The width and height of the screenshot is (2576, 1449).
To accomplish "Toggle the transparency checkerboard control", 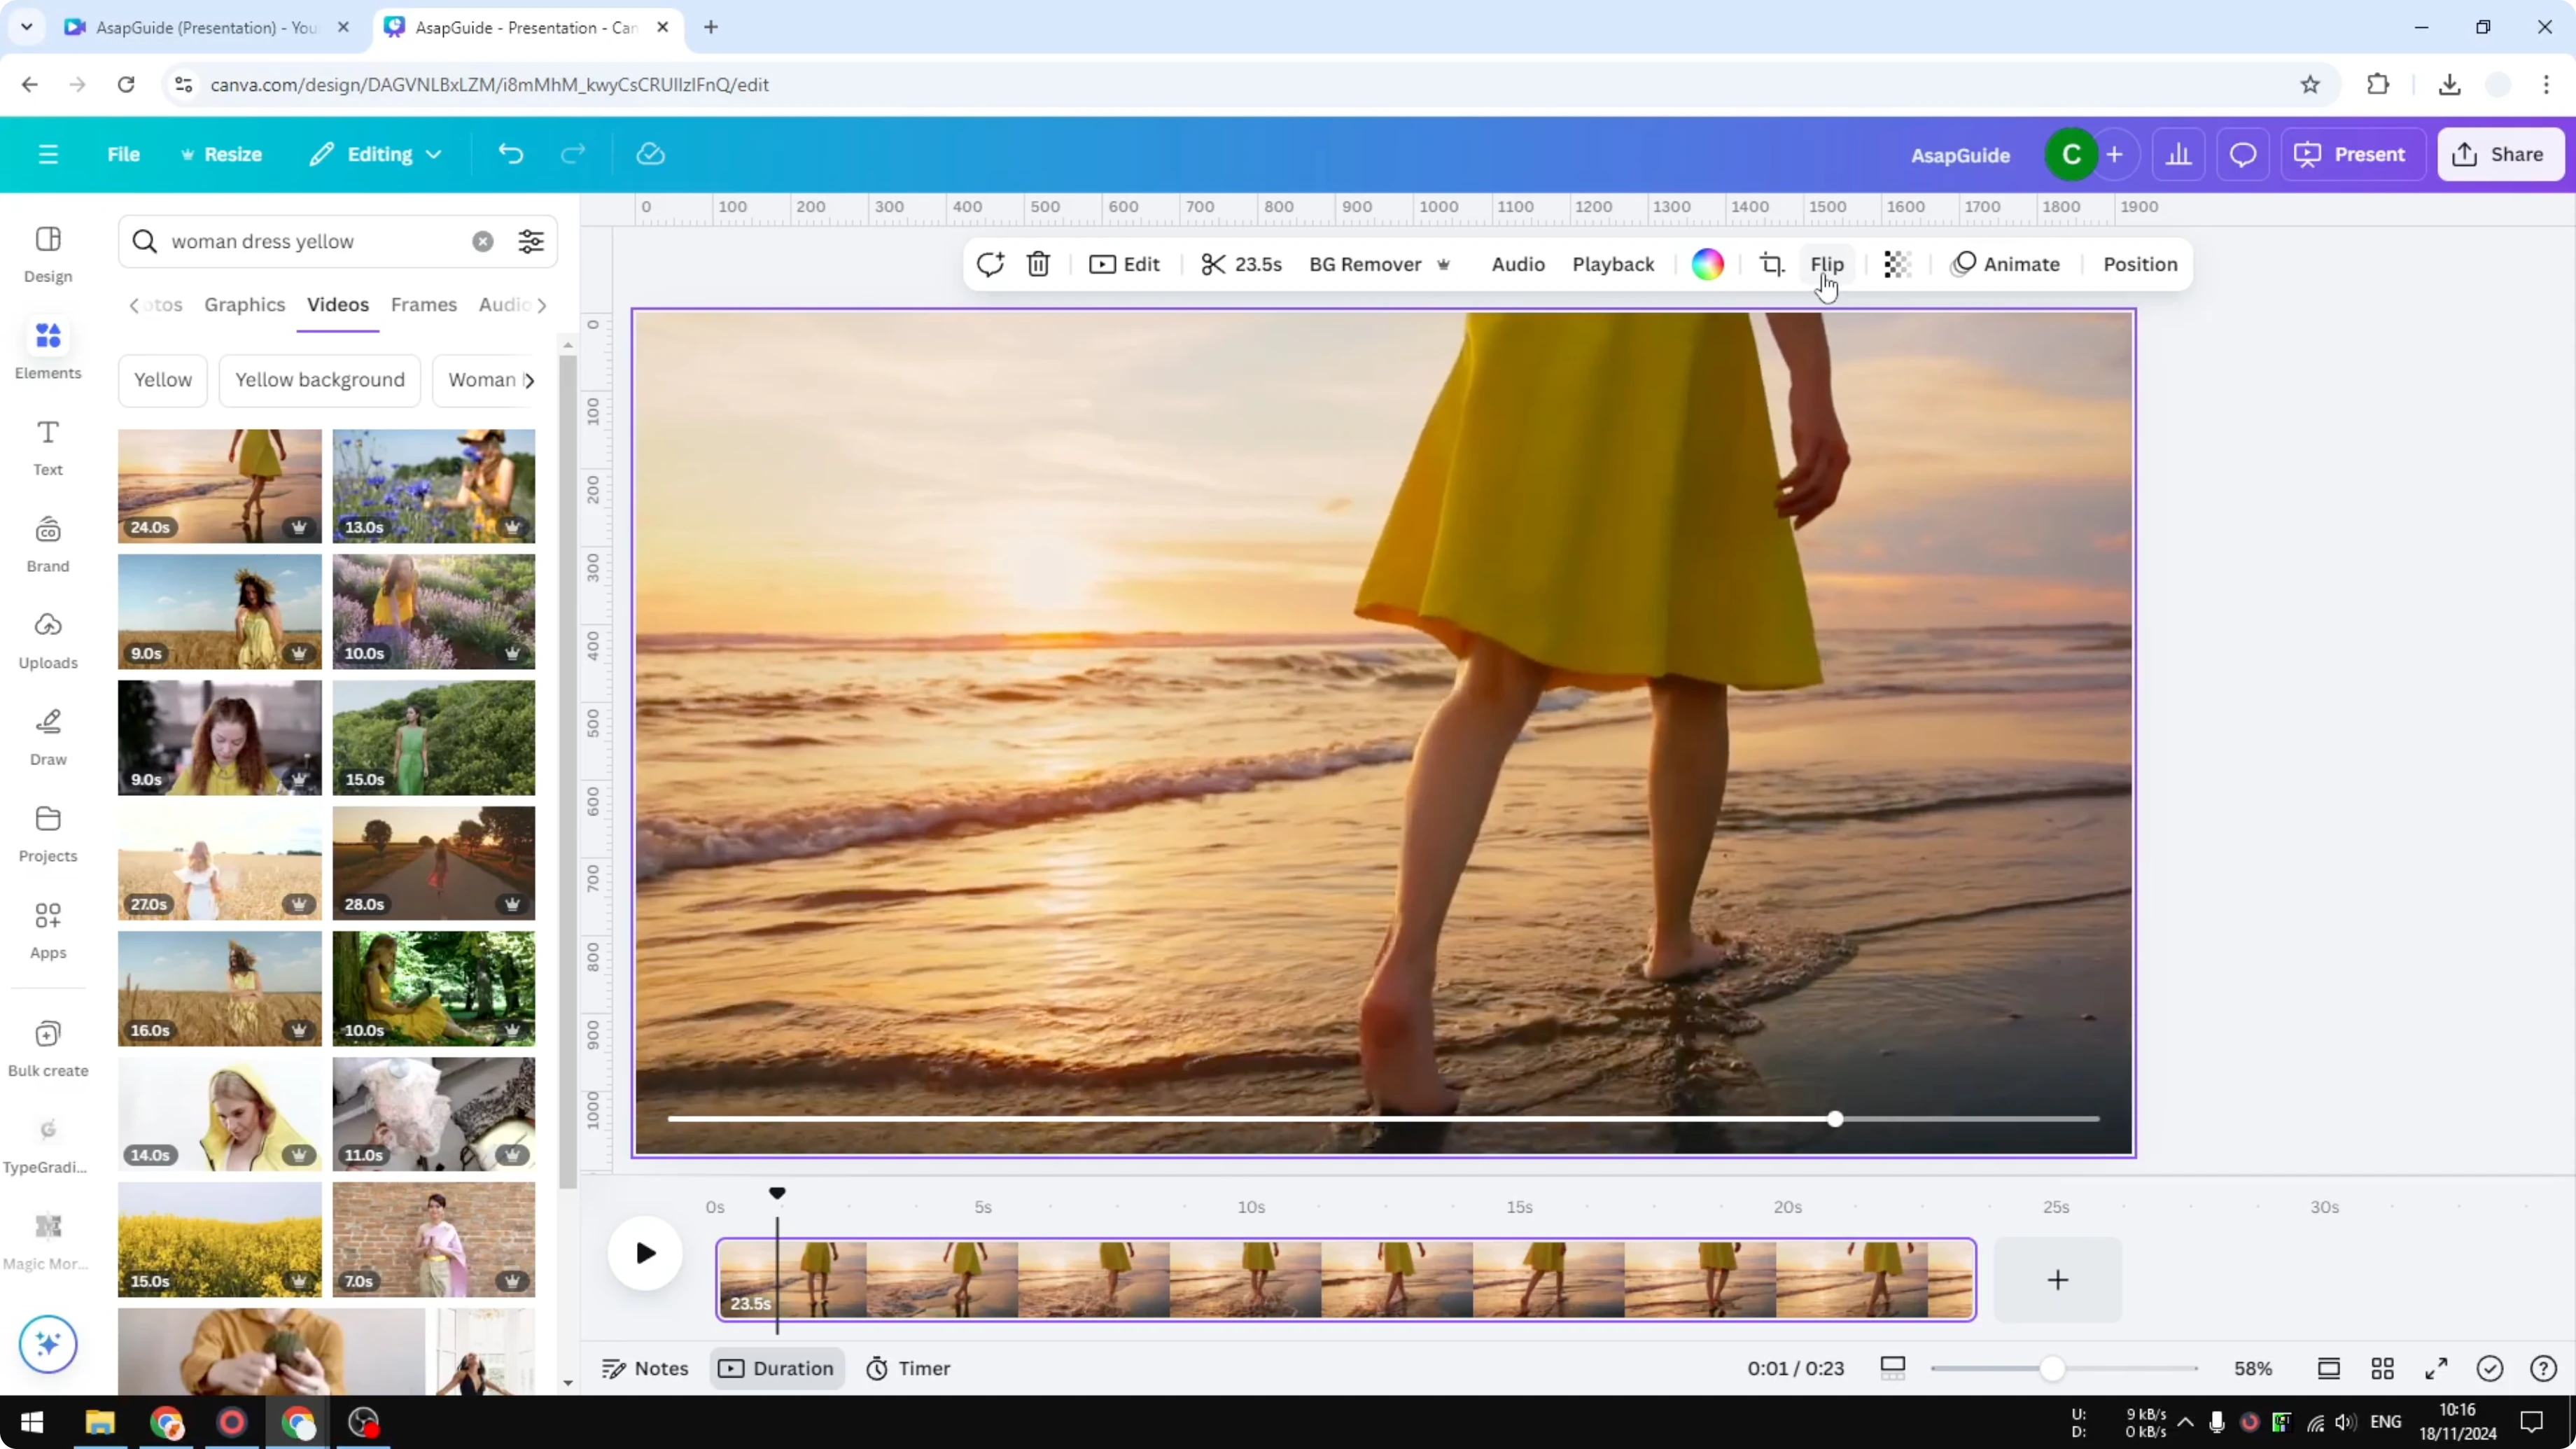I will coord(1897,264).
